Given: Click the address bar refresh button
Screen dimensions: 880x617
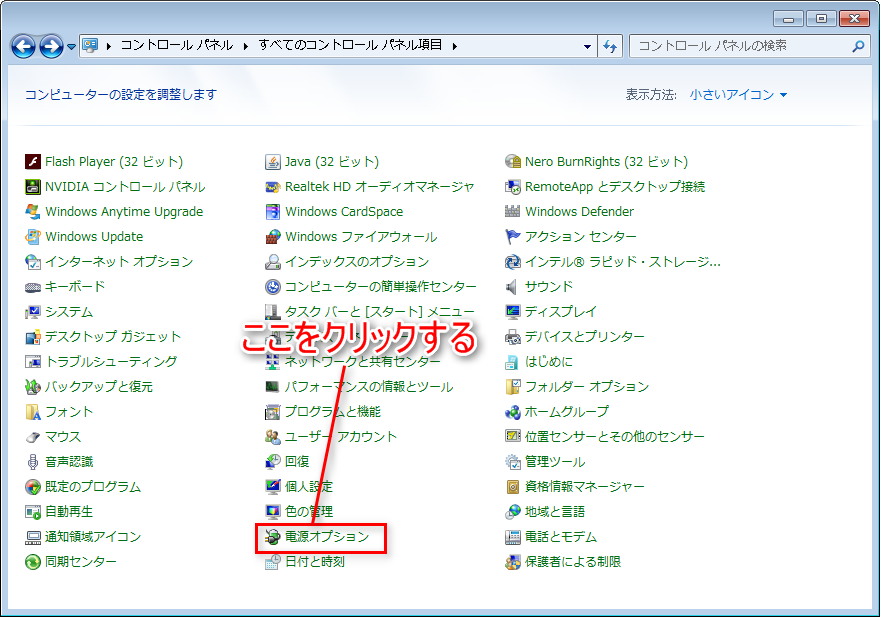Looking at the screenshot, I should coord(610,46).
